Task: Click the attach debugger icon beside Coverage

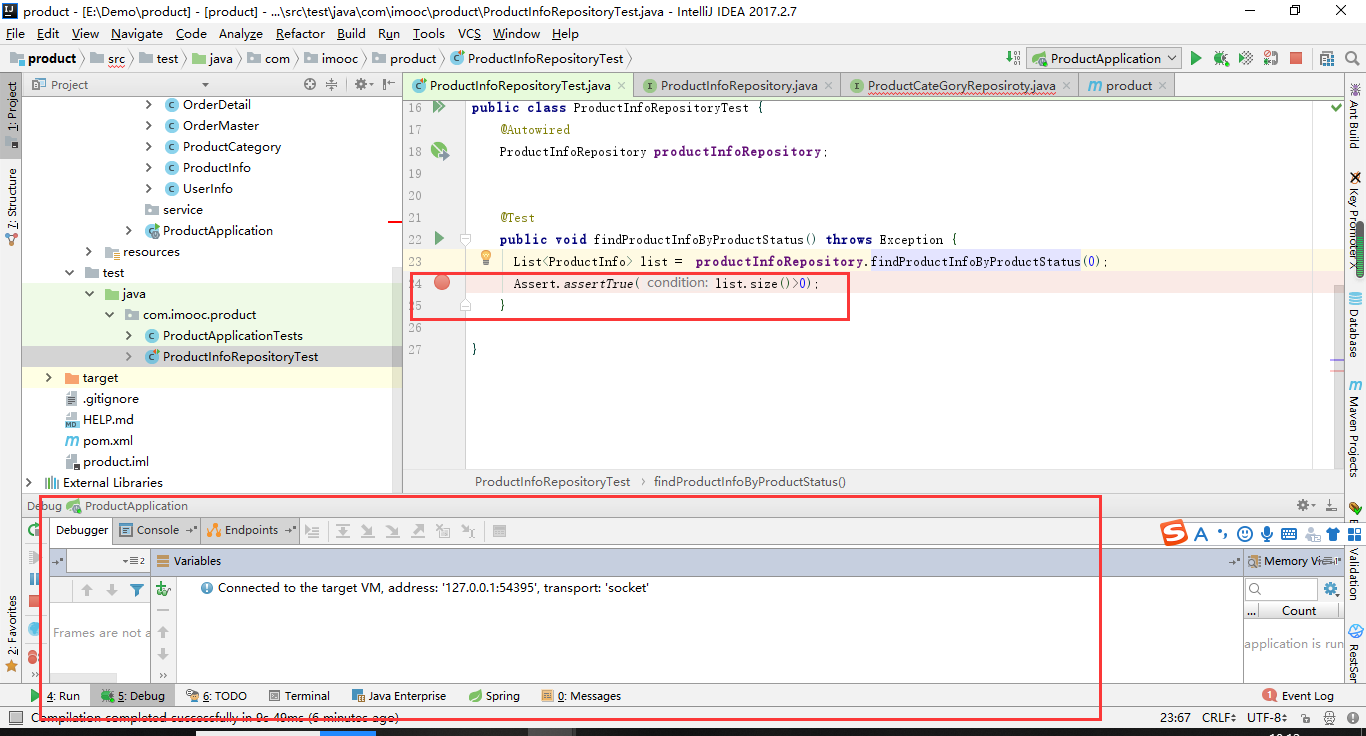Action: click(x=1271, y=58)
